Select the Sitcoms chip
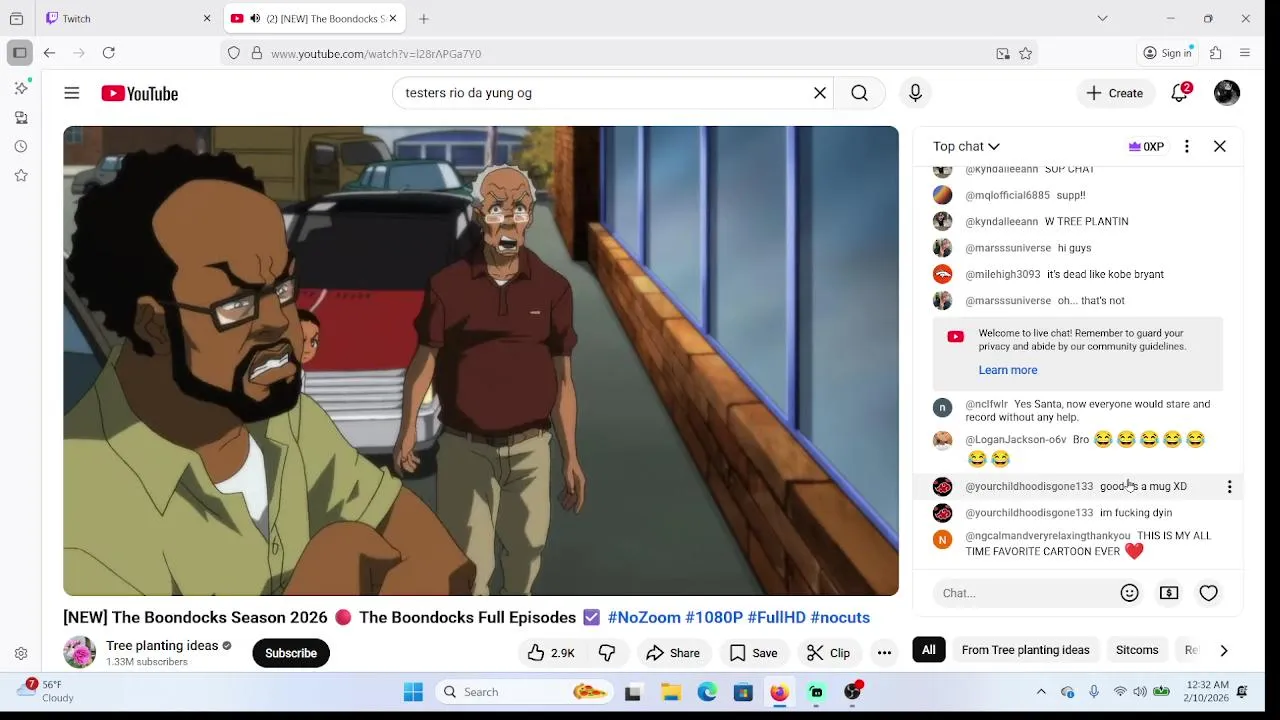 pos(1137,650)
